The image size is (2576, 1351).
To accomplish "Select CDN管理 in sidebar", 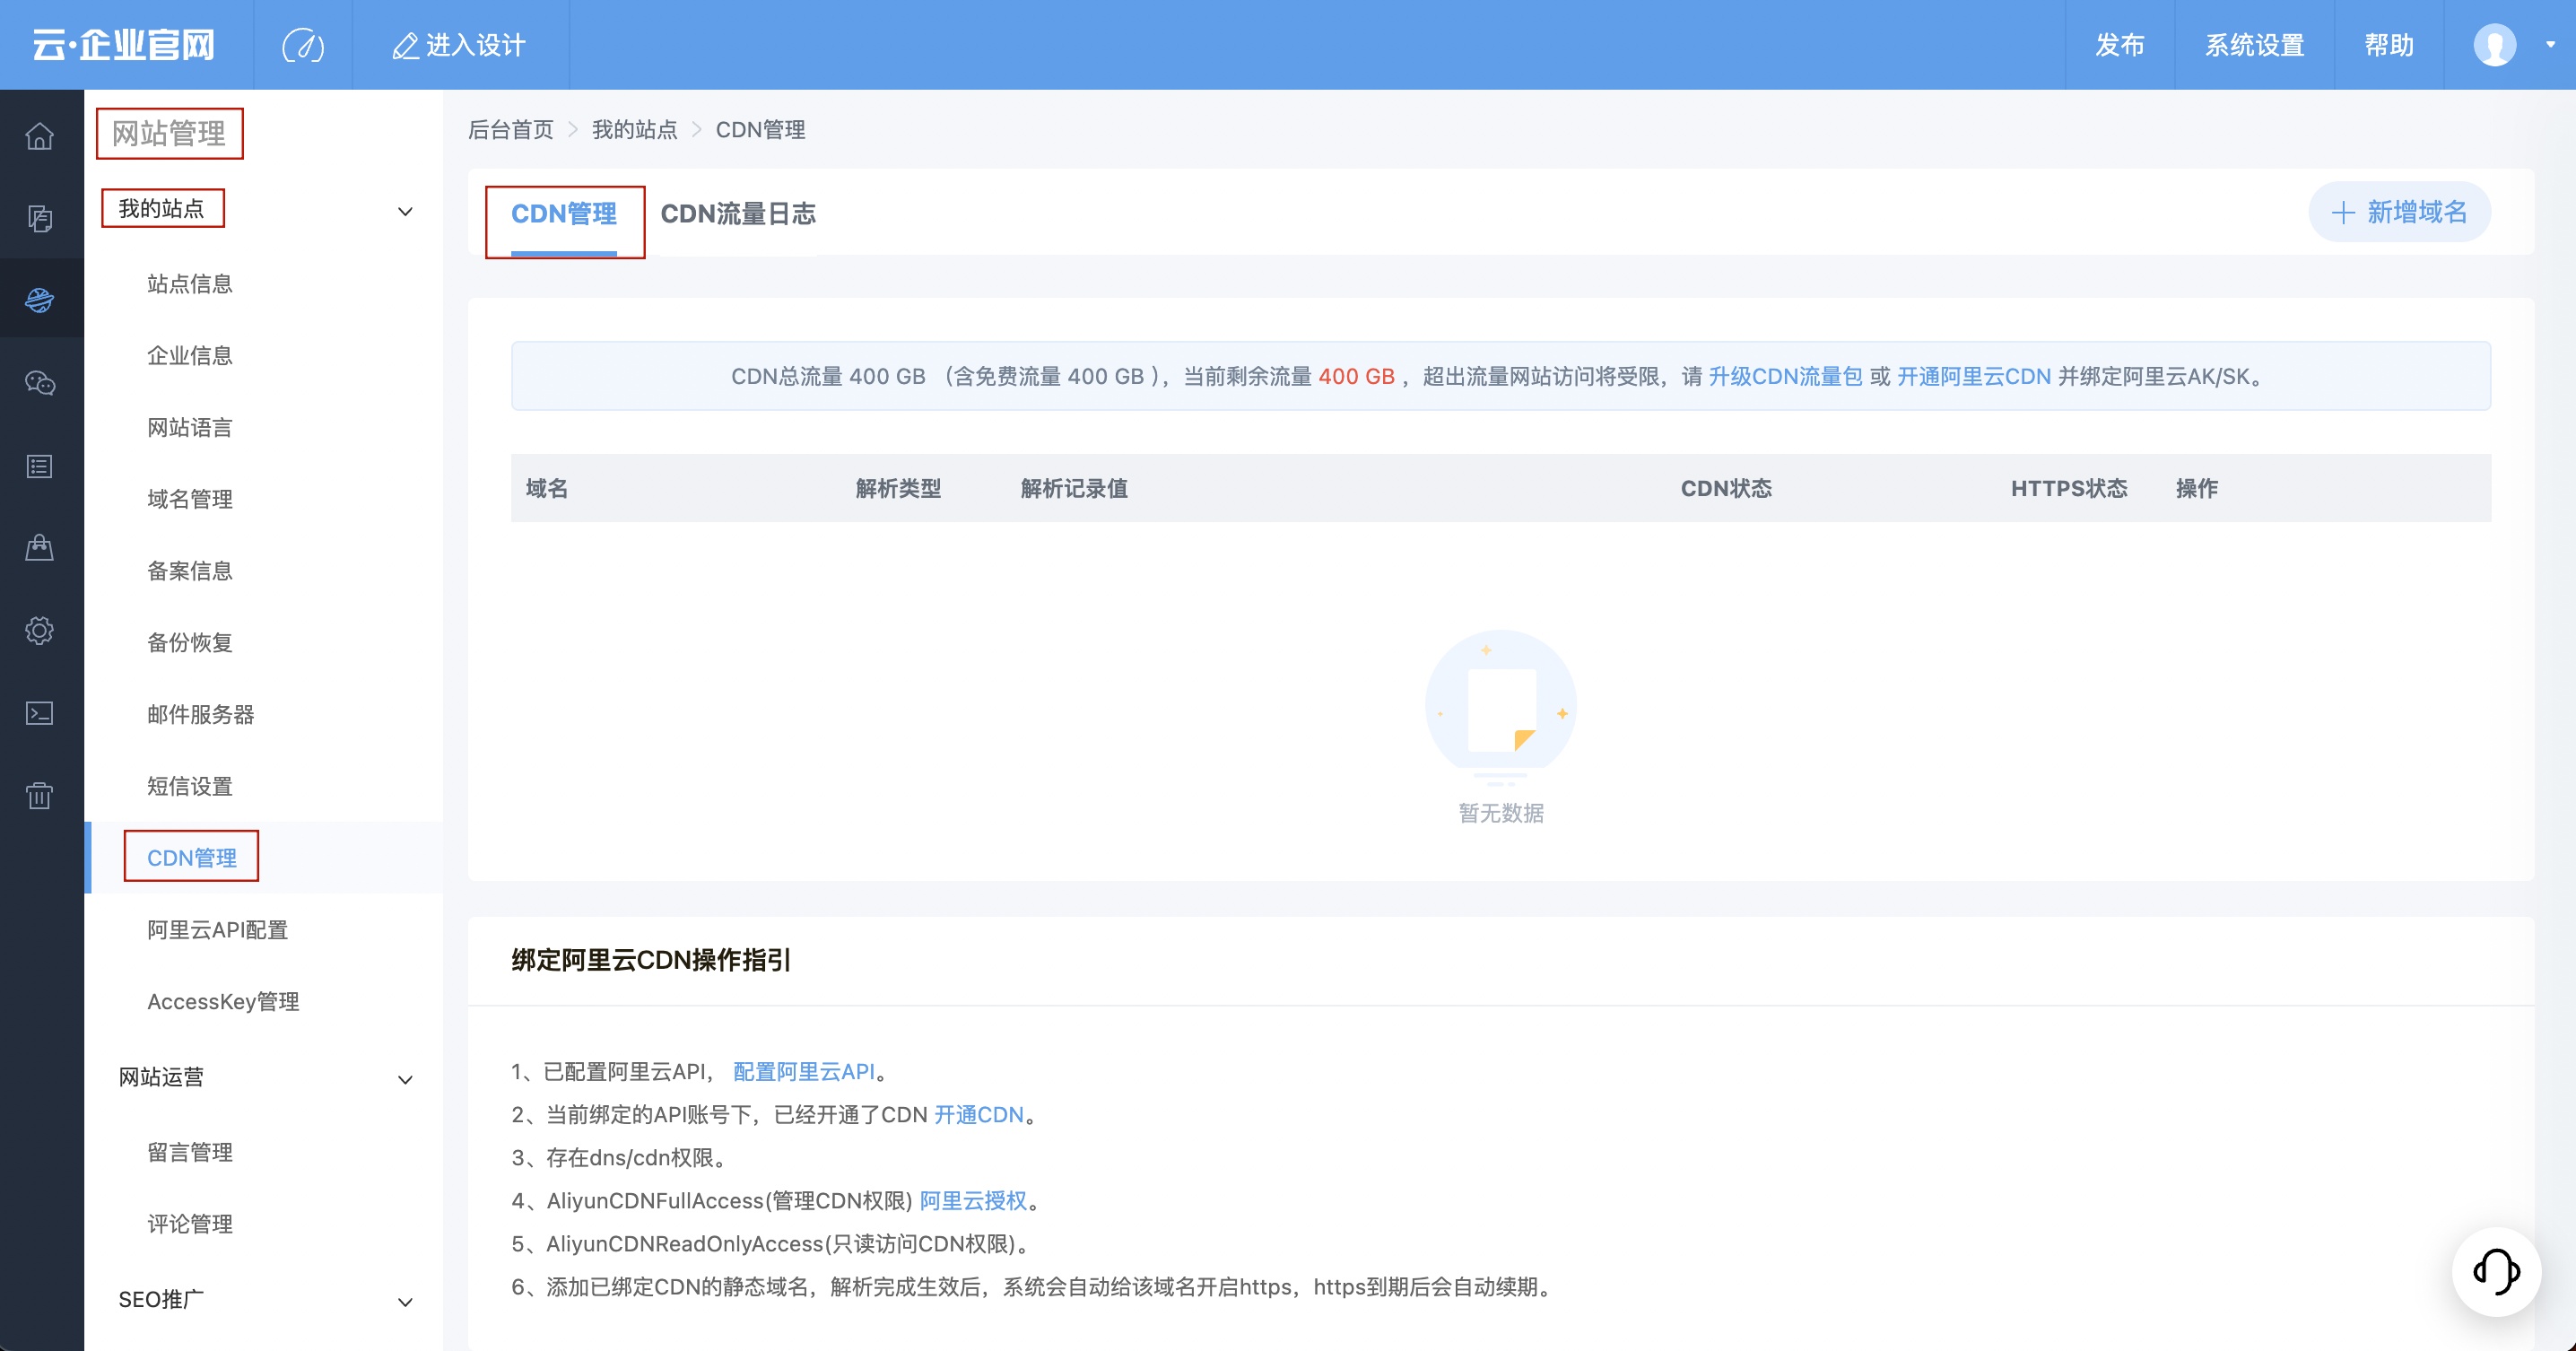I will pos(192,857).
